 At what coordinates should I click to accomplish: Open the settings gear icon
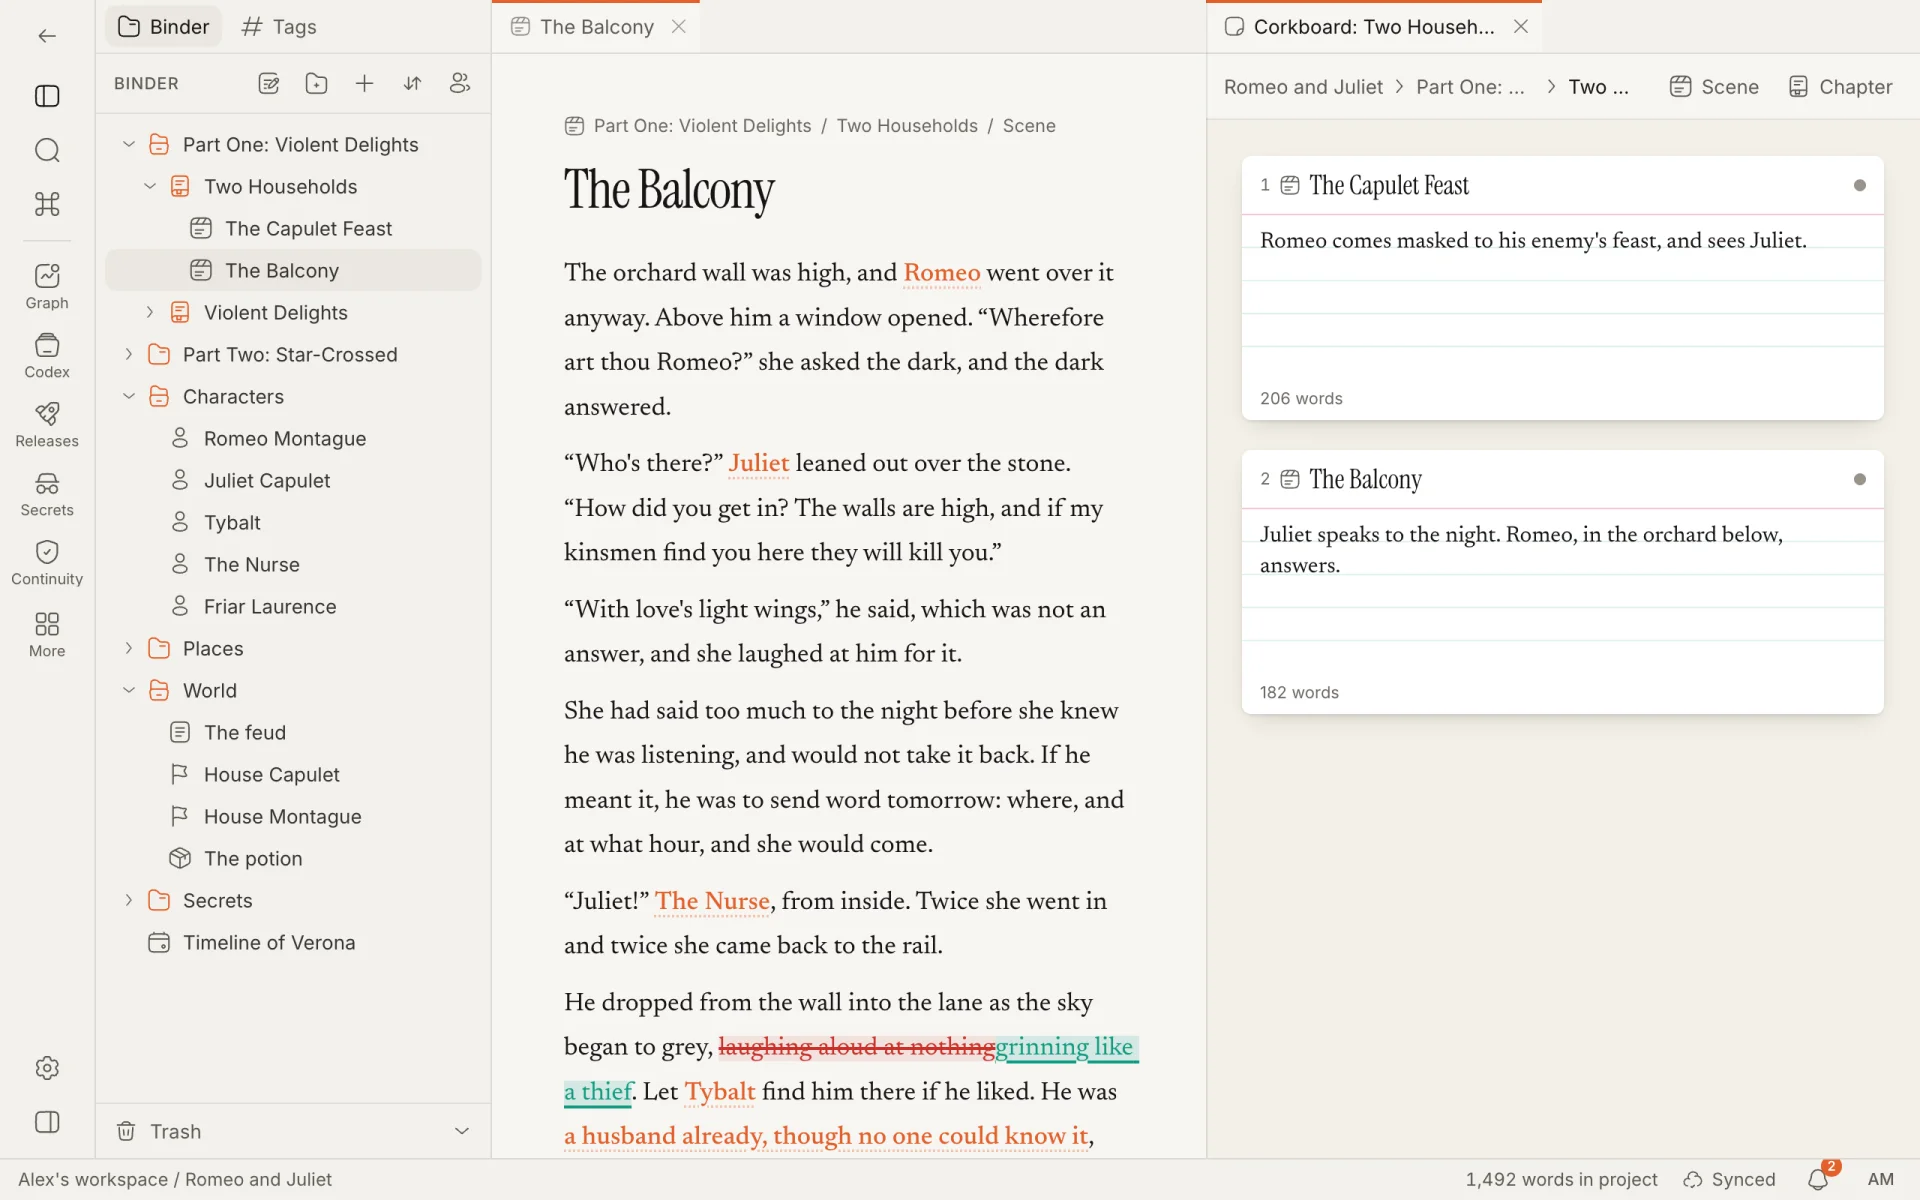[x=47, y=1068]
